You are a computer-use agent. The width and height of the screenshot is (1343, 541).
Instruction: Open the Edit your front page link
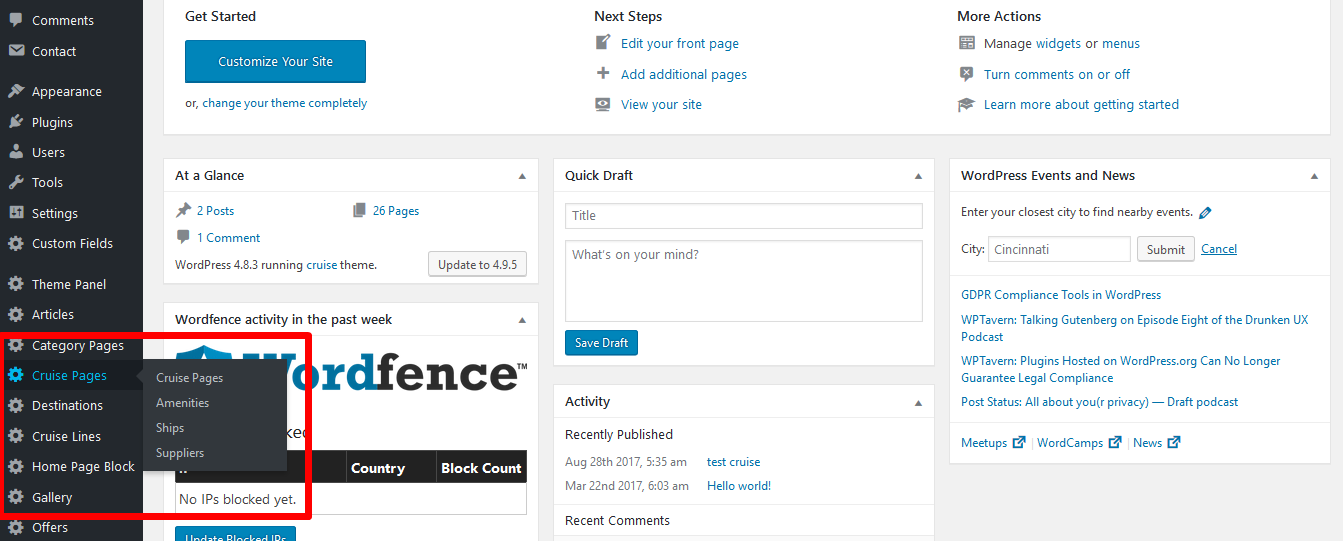680,43
